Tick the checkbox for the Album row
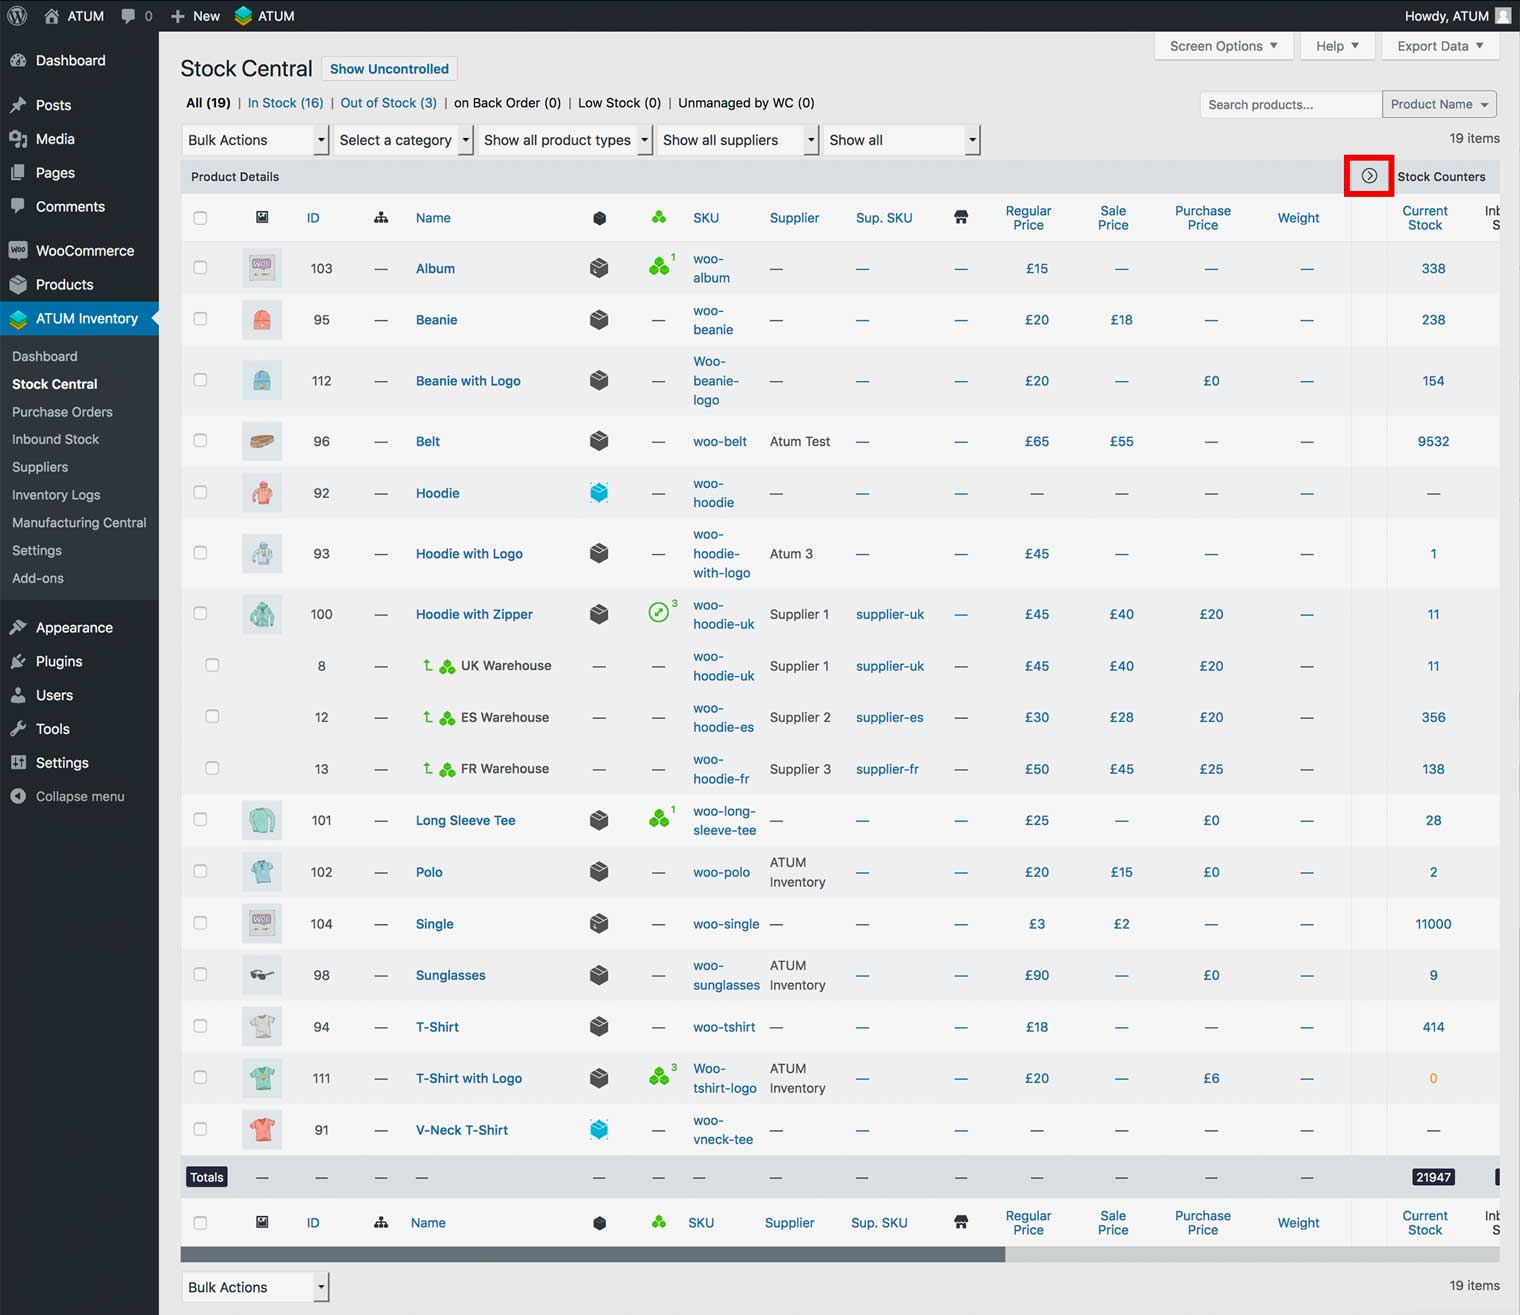Viewport: 1520px width, 1315px height. coord(200,268)
